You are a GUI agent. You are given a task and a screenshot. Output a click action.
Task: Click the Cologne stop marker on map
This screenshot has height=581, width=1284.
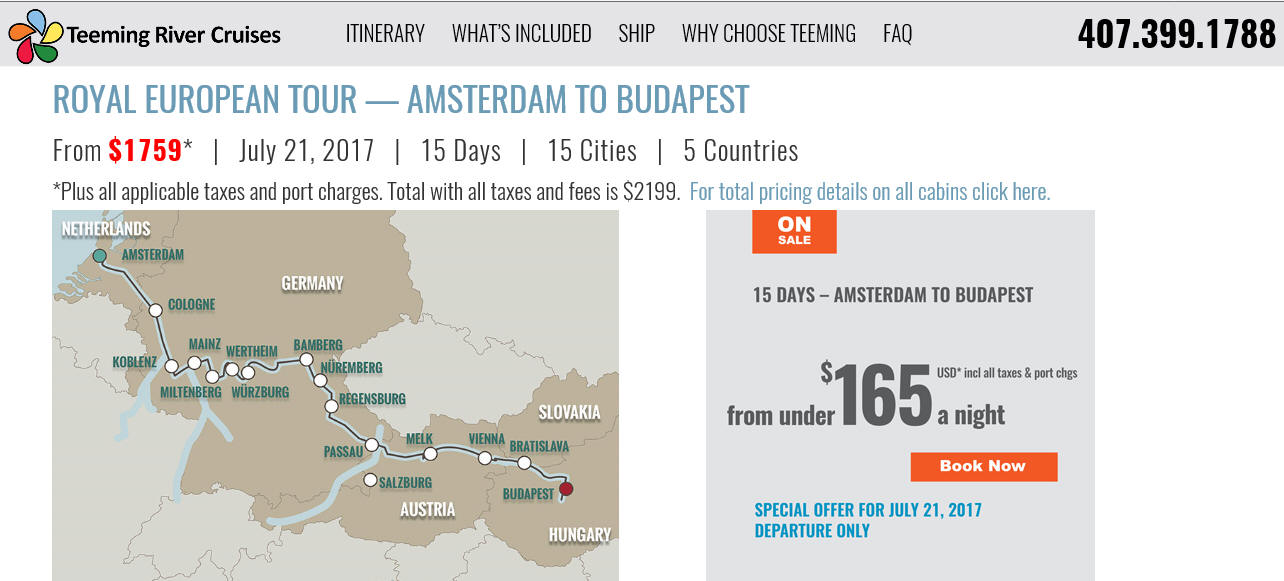click(155, 310)
